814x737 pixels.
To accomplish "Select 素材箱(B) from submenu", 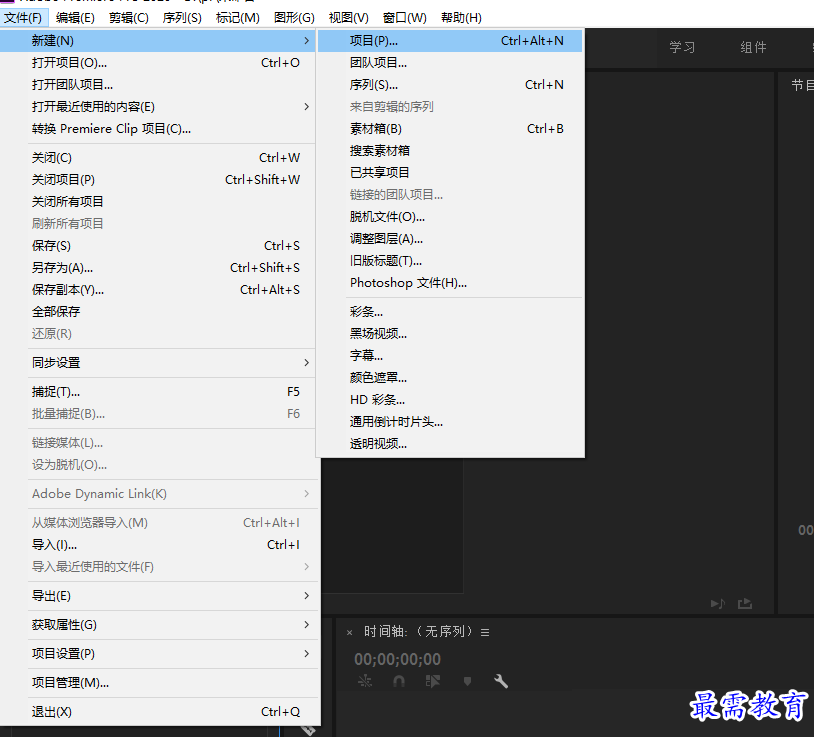I will [x=450, y=129].
